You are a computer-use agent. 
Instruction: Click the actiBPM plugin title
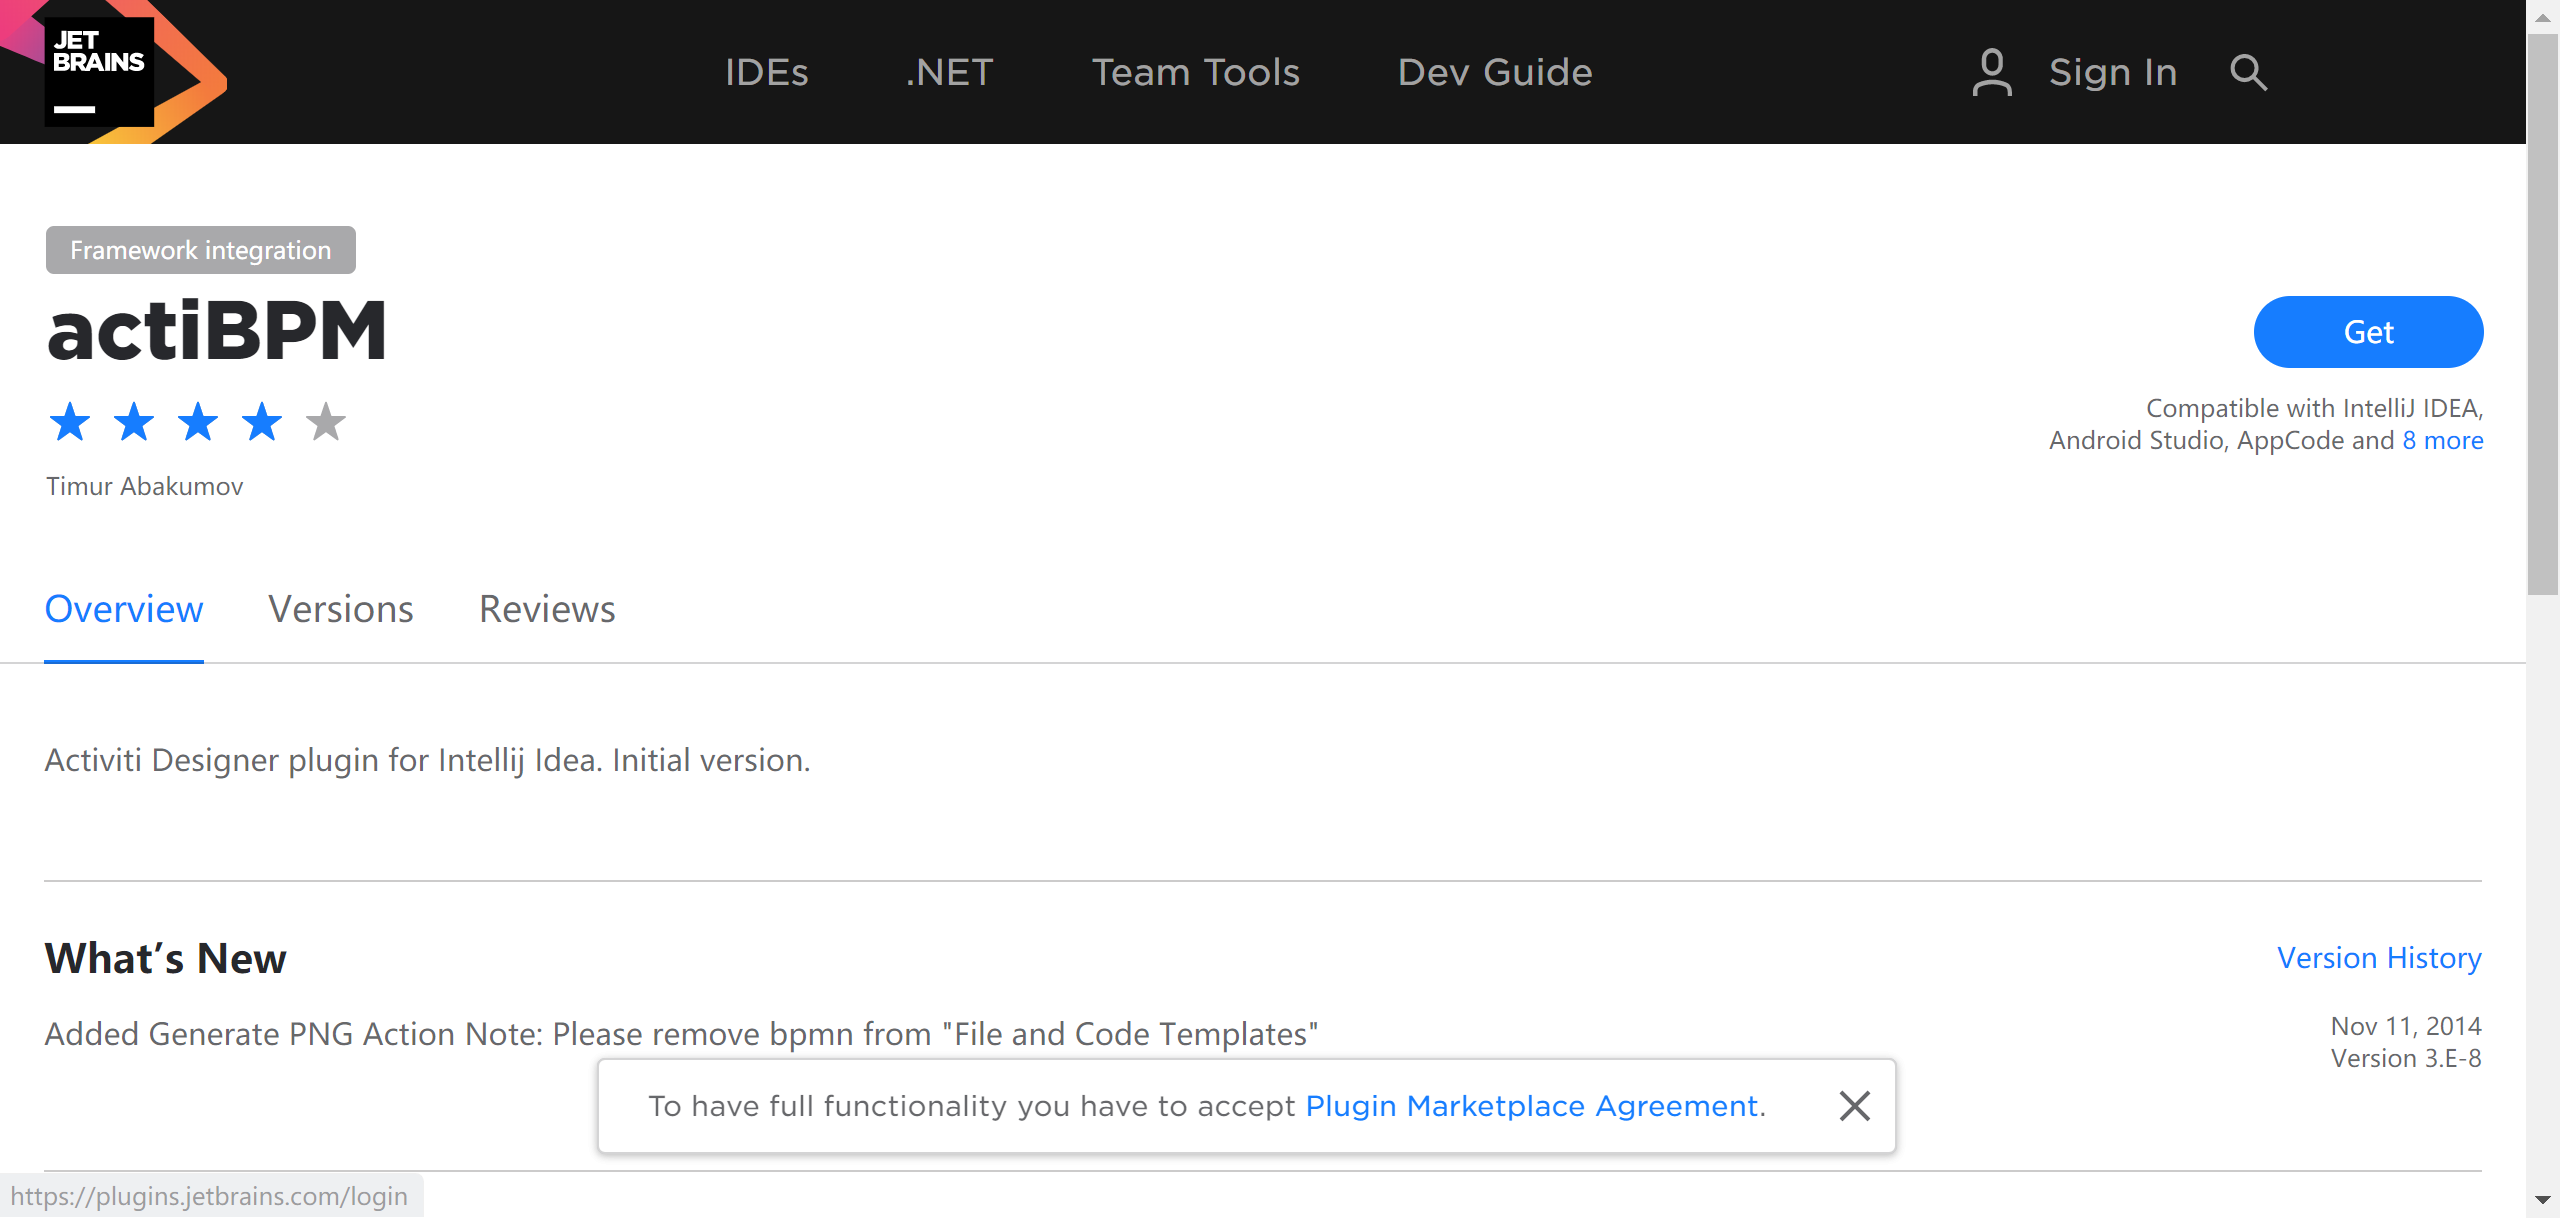click(x=217, y=331)
